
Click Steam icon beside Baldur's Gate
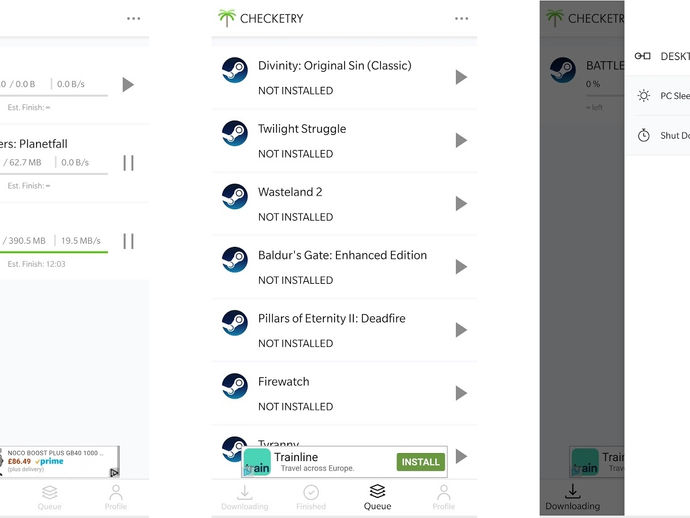pos(235,260)
